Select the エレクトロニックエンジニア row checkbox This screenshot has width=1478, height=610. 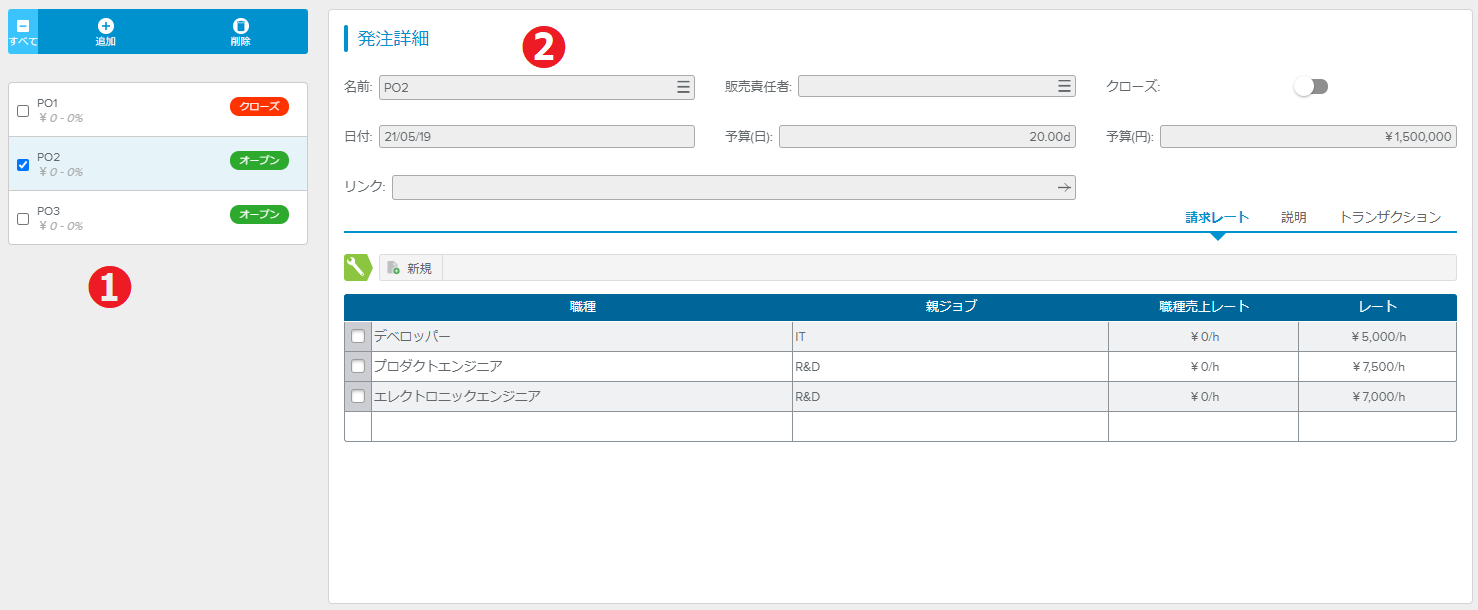[358, 396]
